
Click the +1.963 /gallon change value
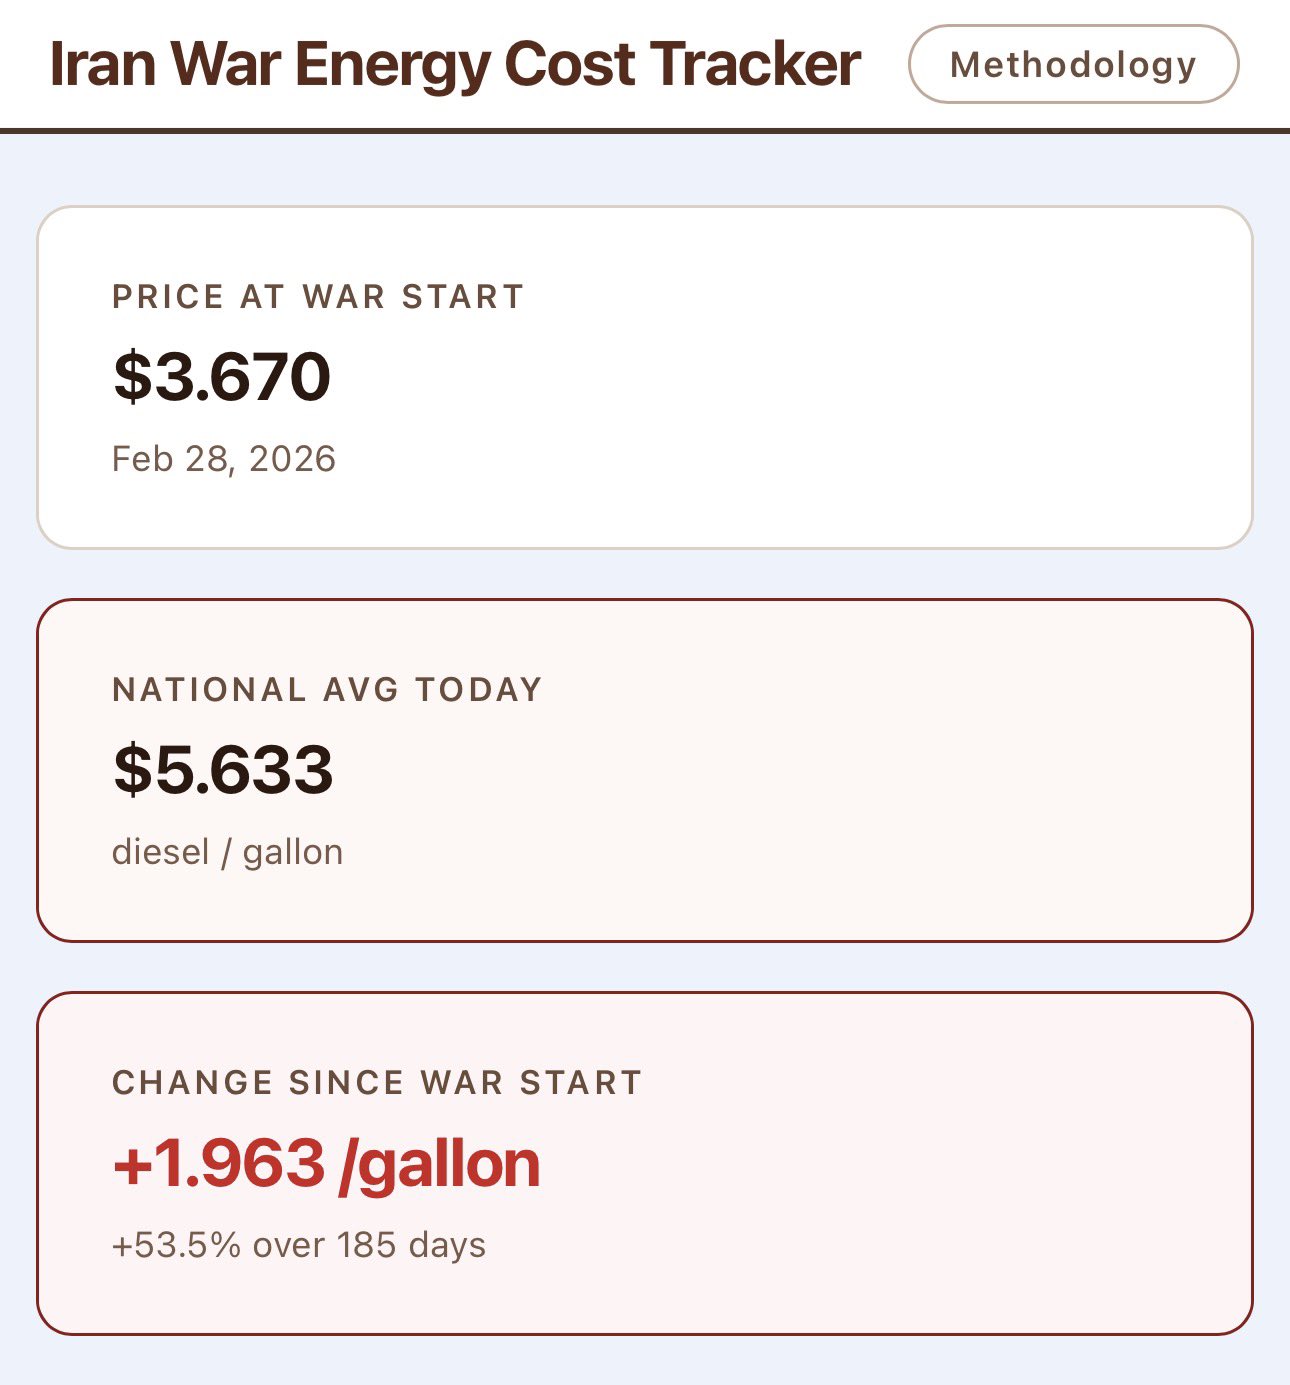tap(326, 1163)
